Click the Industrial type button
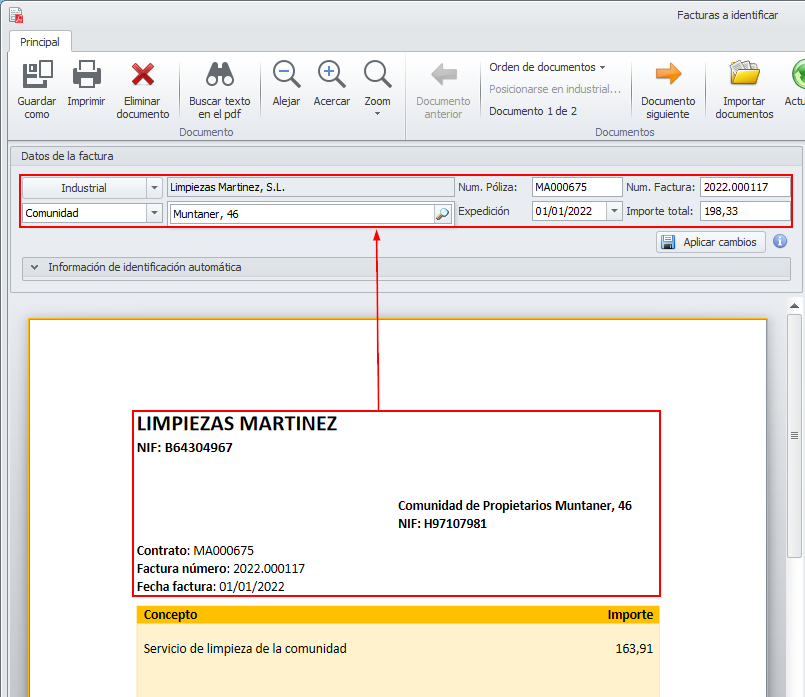Viewport: 805px width, 697px height. pos(84,188)
